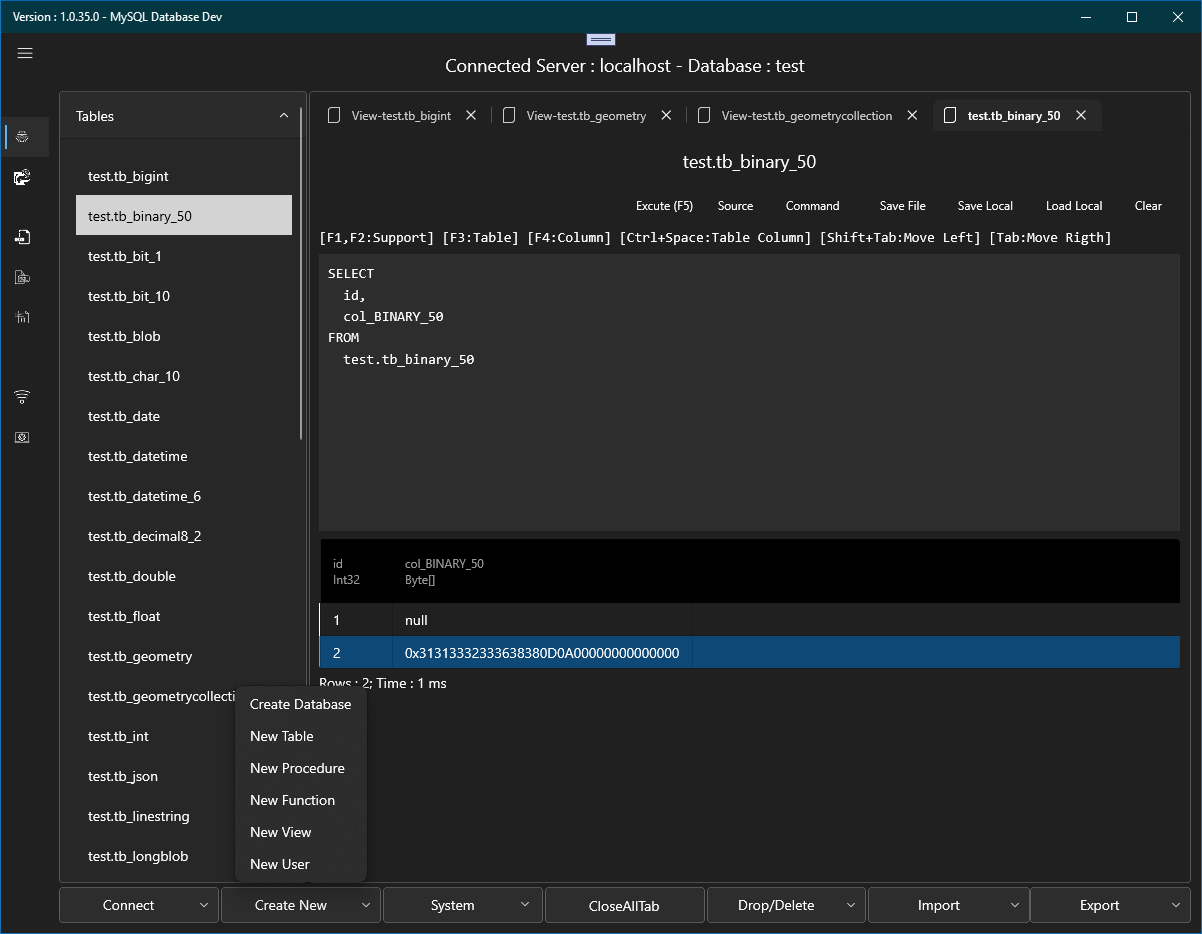Choose New View from popup menu
The width and height of the screenshot is (1202, 934).
click(300, 832)
